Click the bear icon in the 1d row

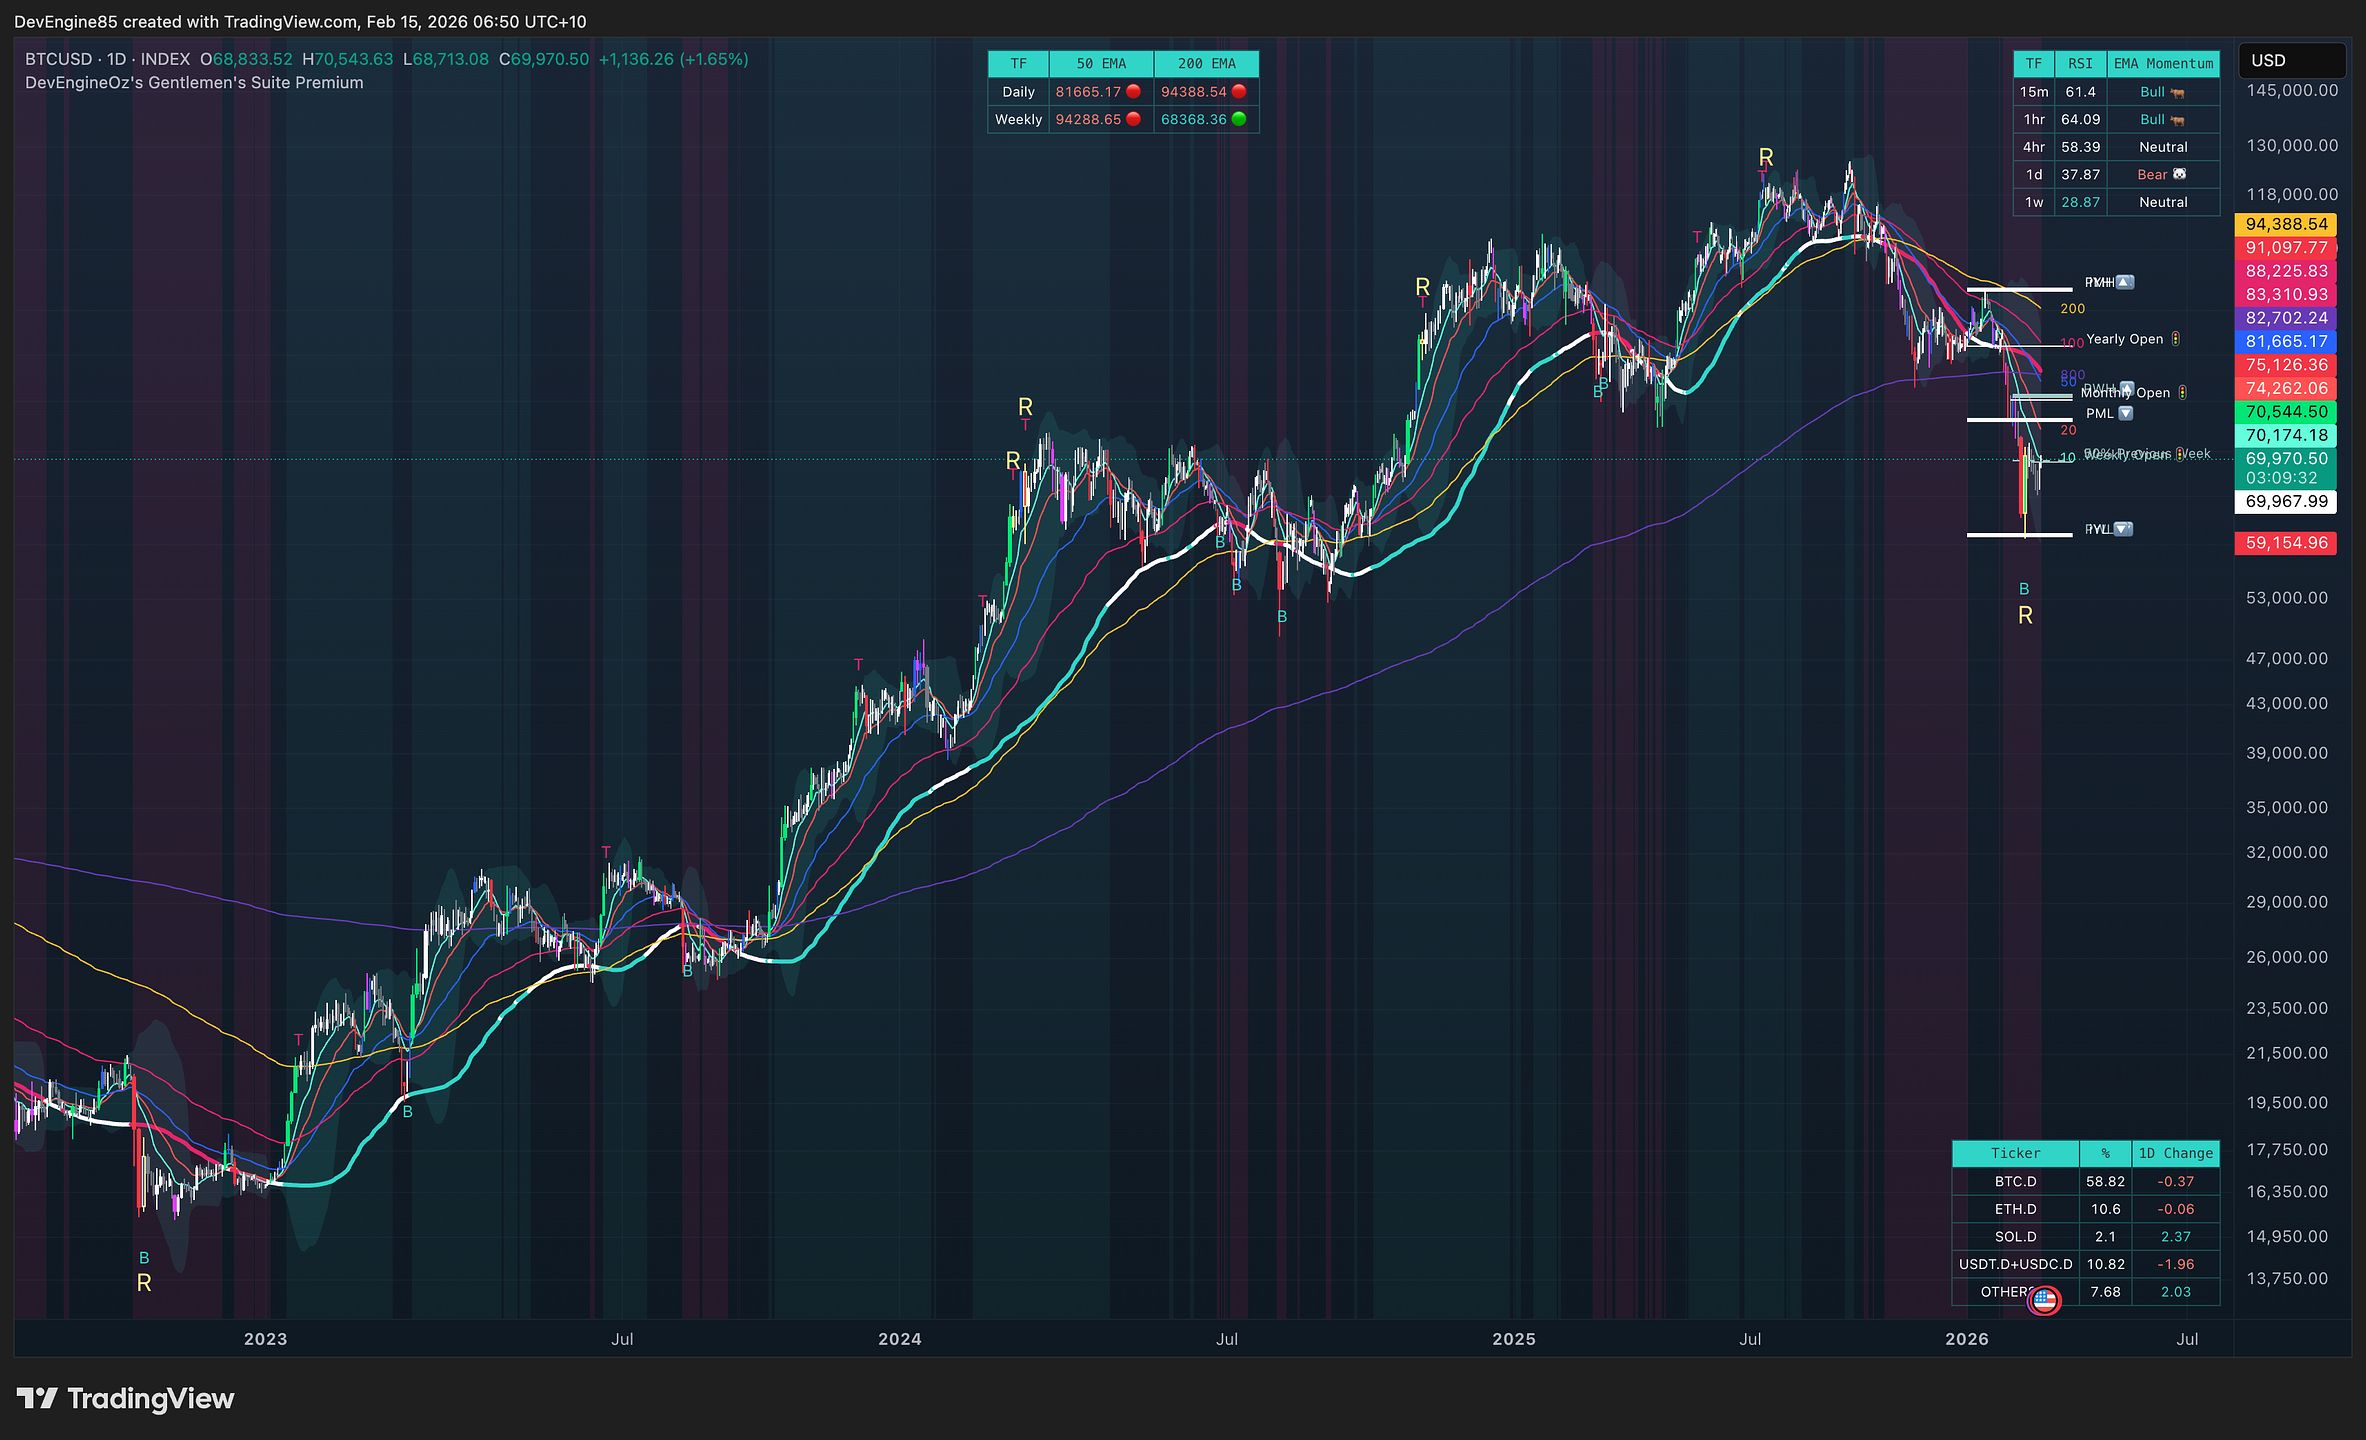pos(2180,174)
